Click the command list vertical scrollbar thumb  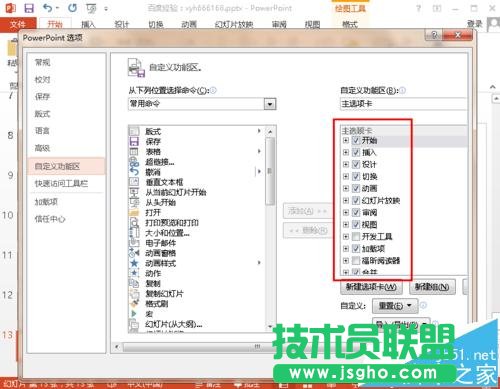coord(270,171)
